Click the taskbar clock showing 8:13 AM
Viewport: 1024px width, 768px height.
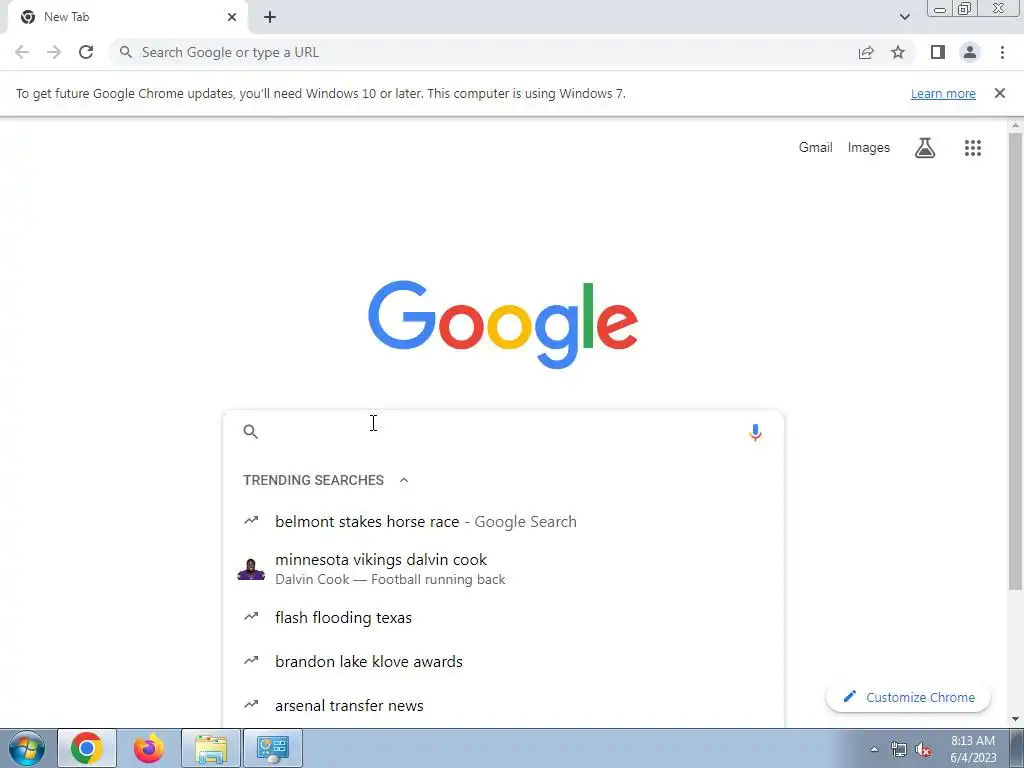973,749
